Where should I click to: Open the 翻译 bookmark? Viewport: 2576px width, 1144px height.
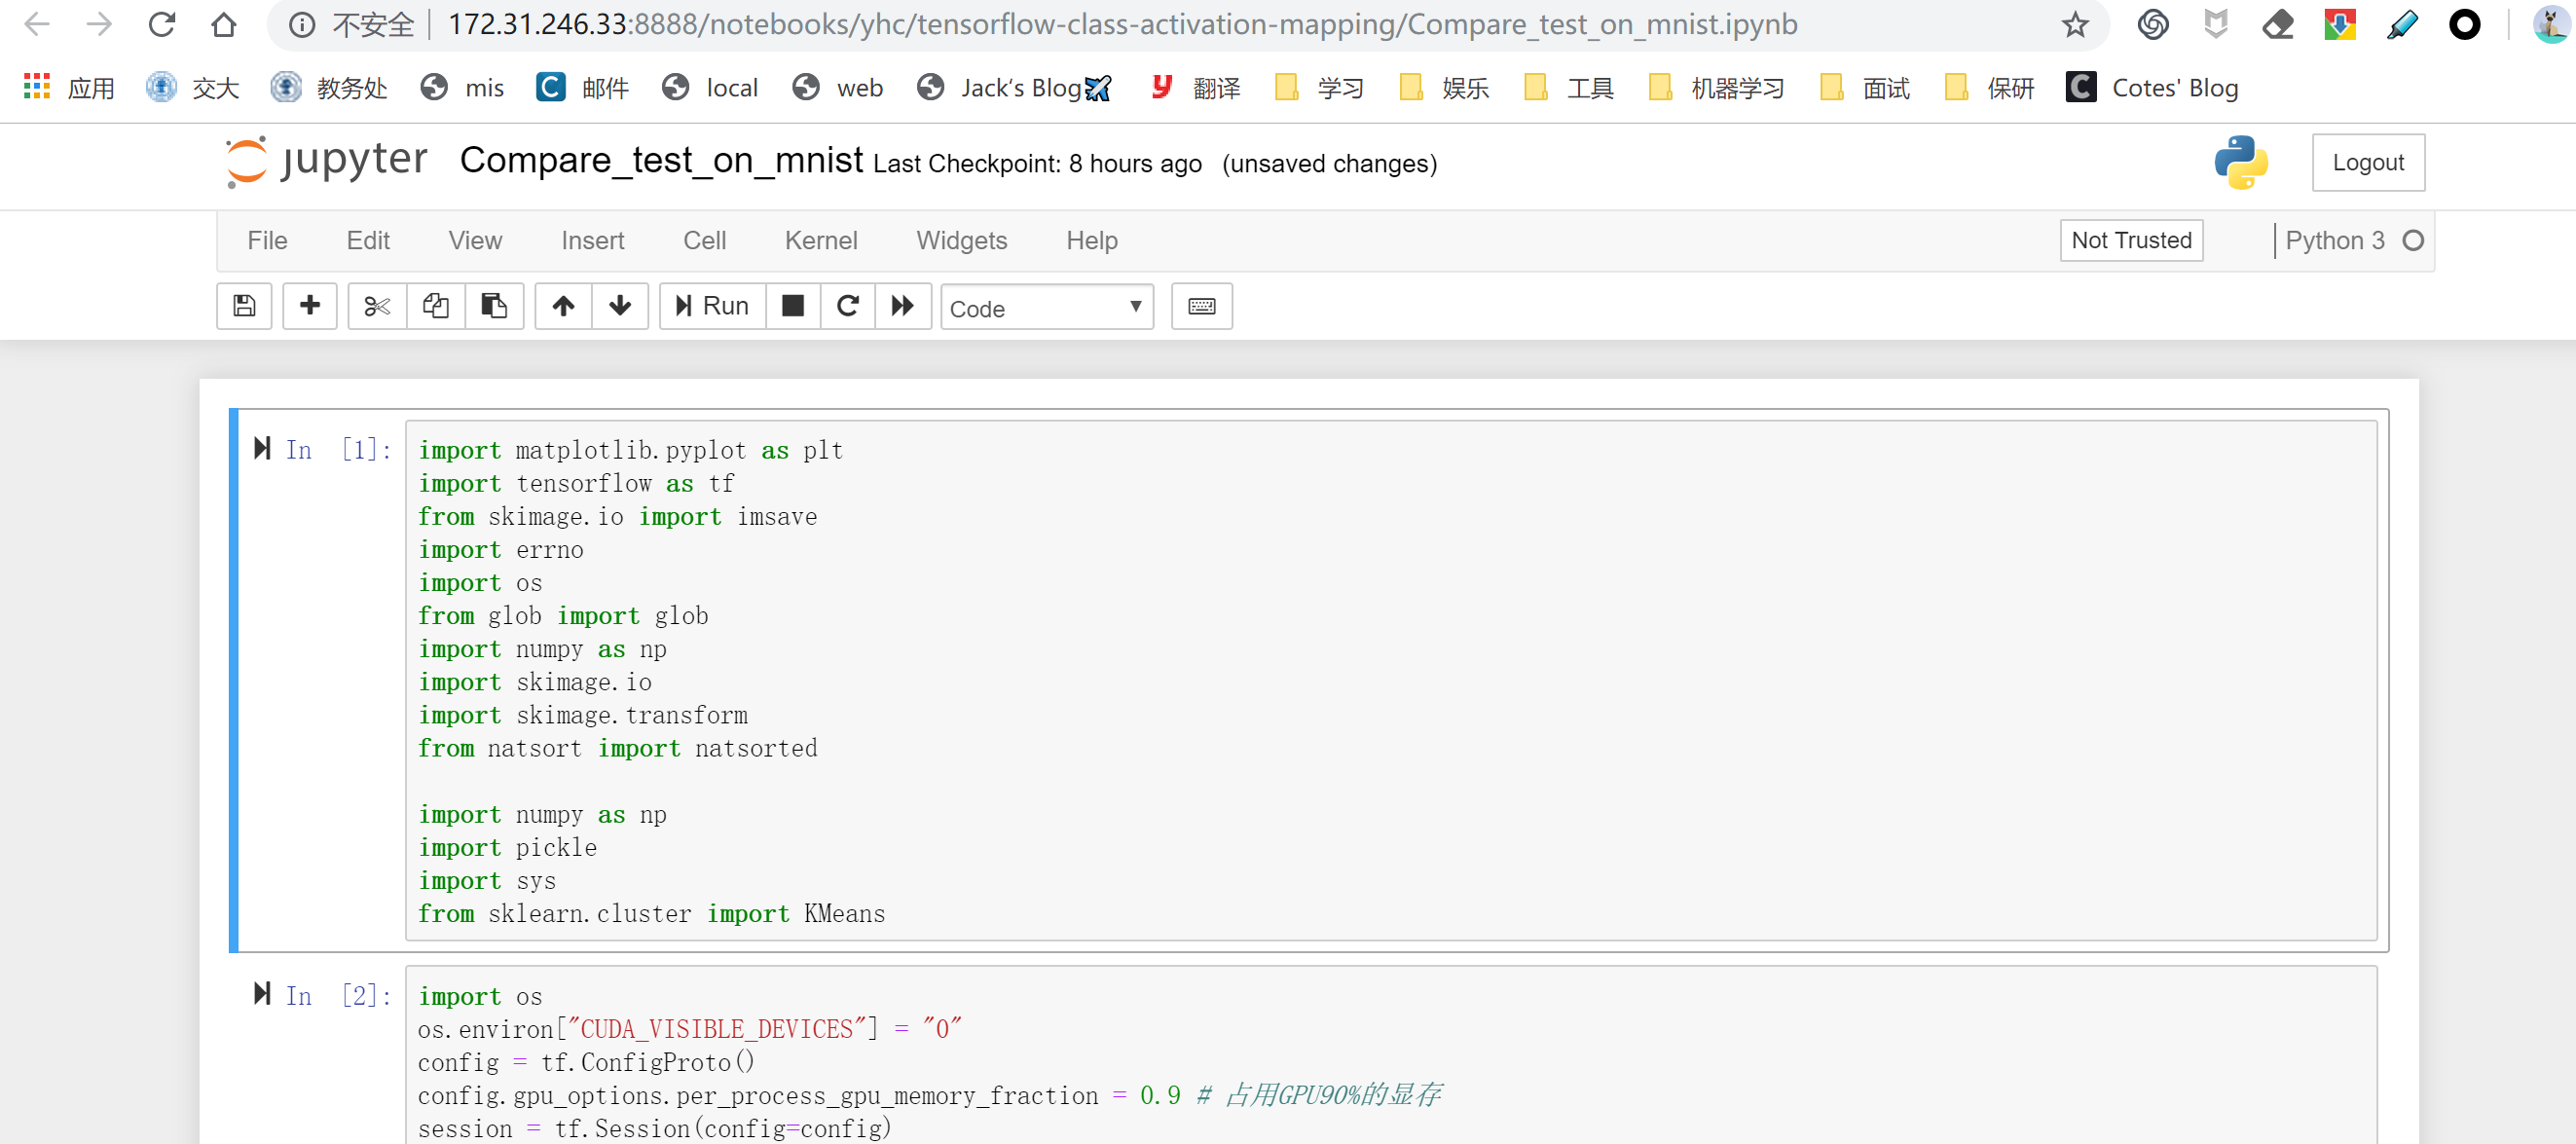pos(1196,88)
